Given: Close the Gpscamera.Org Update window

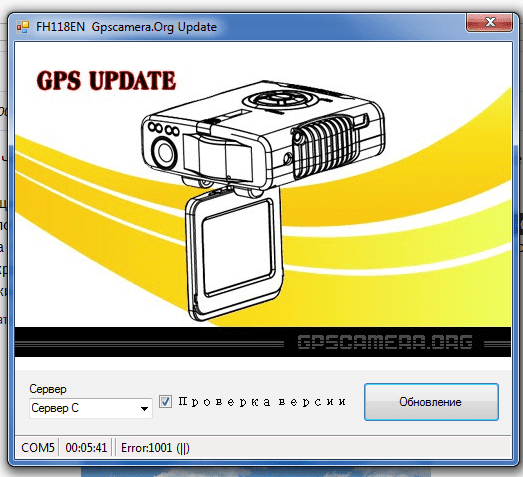Looking at the screenshot, I should click(x=489, y=23).
